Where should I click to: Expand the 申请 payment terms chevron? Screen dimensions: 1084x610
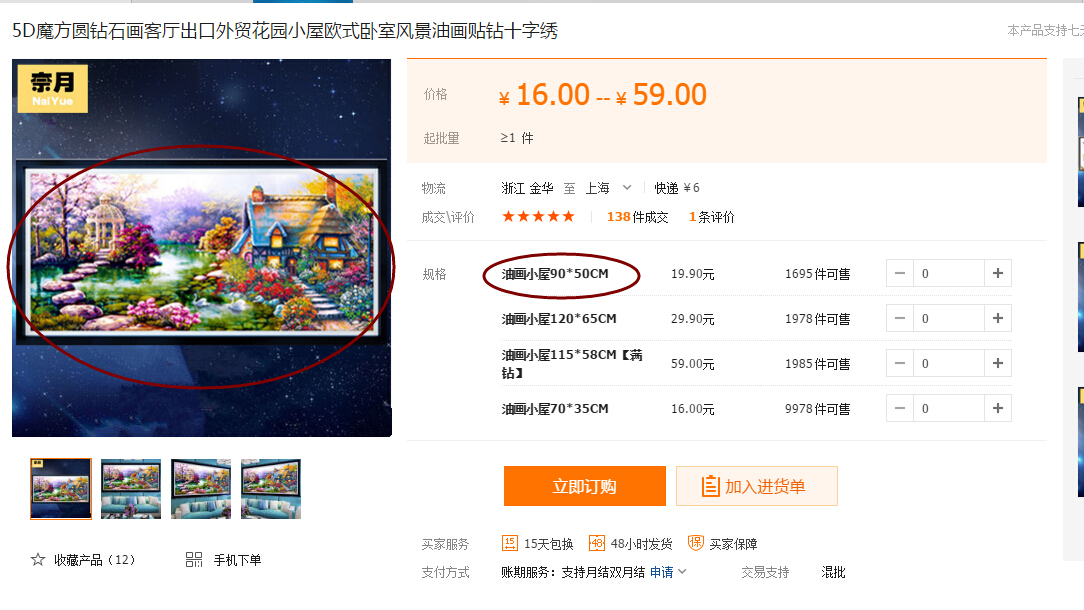pyautogui.click(x=682, y=571)
